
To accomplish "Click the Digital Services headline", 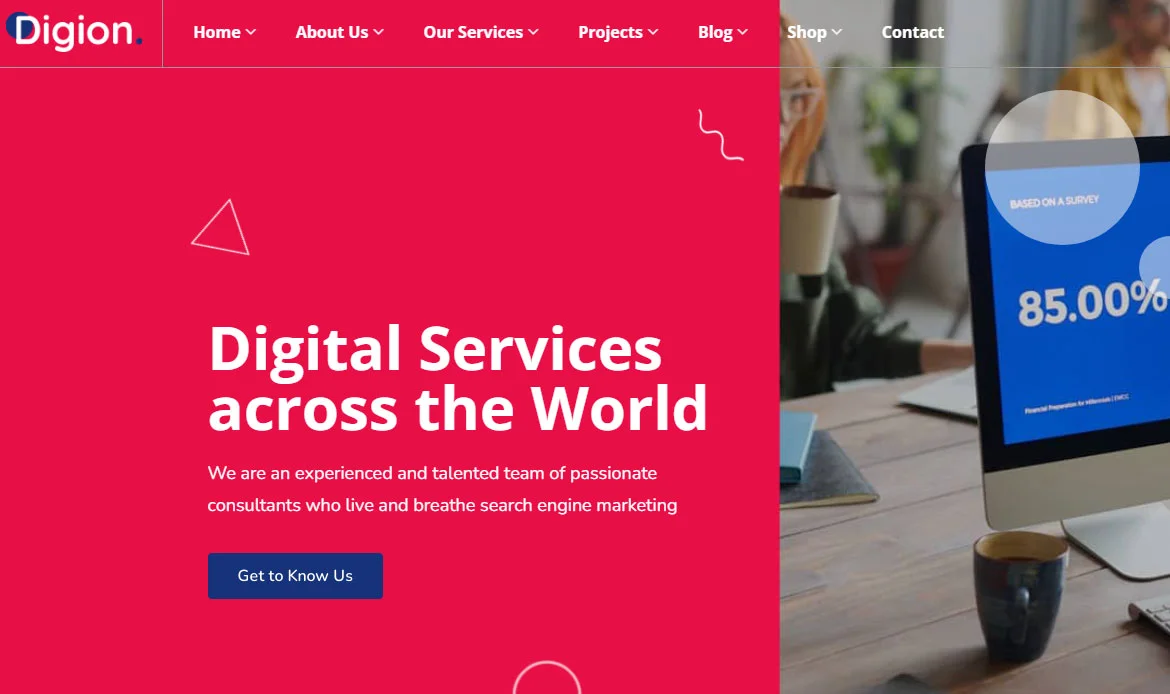I will coord(457,378).
